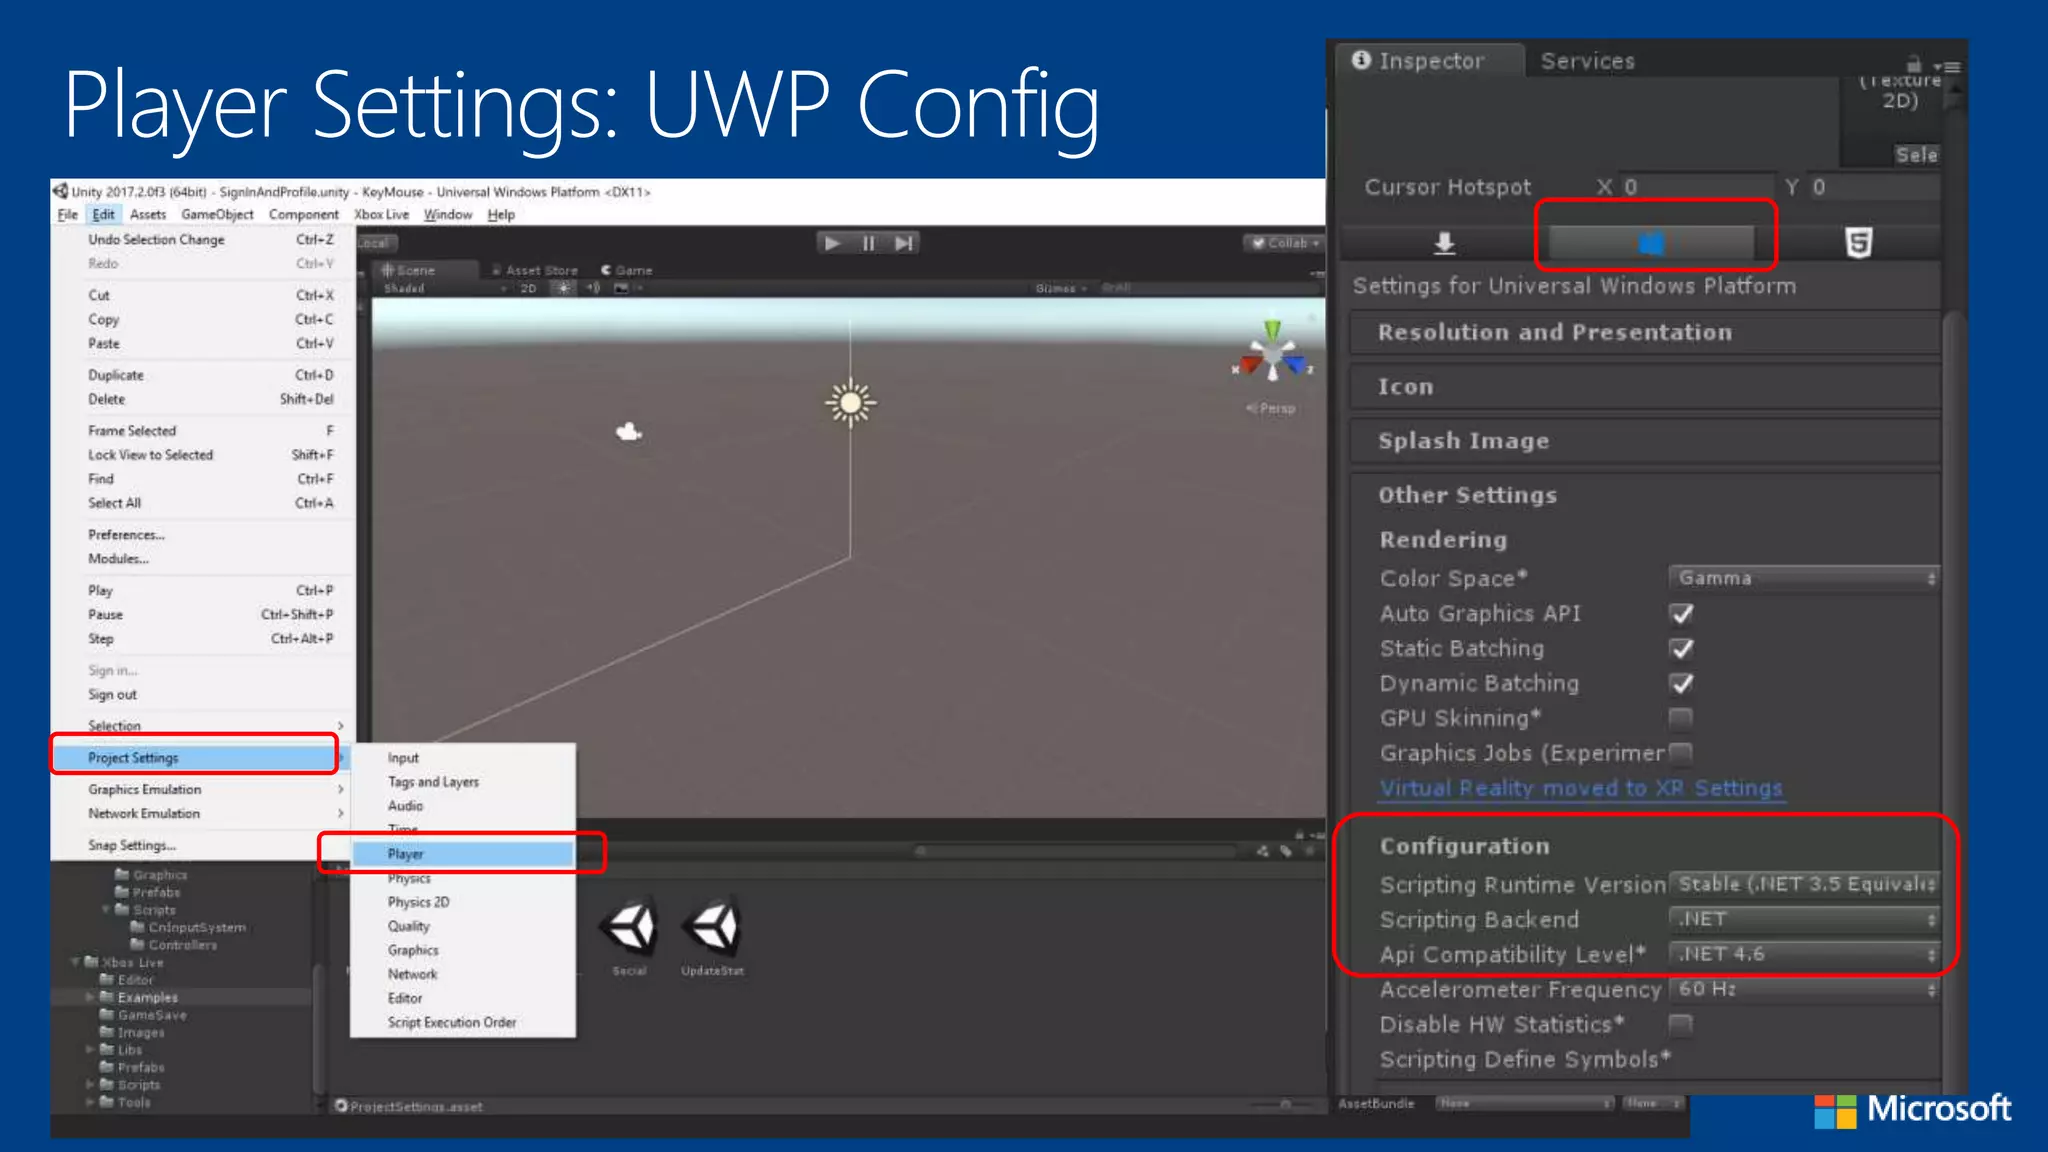Toggle scene lighting button in Scene toolbar
This screenshot has width=2048, height=1152.
tap(564, 288)
